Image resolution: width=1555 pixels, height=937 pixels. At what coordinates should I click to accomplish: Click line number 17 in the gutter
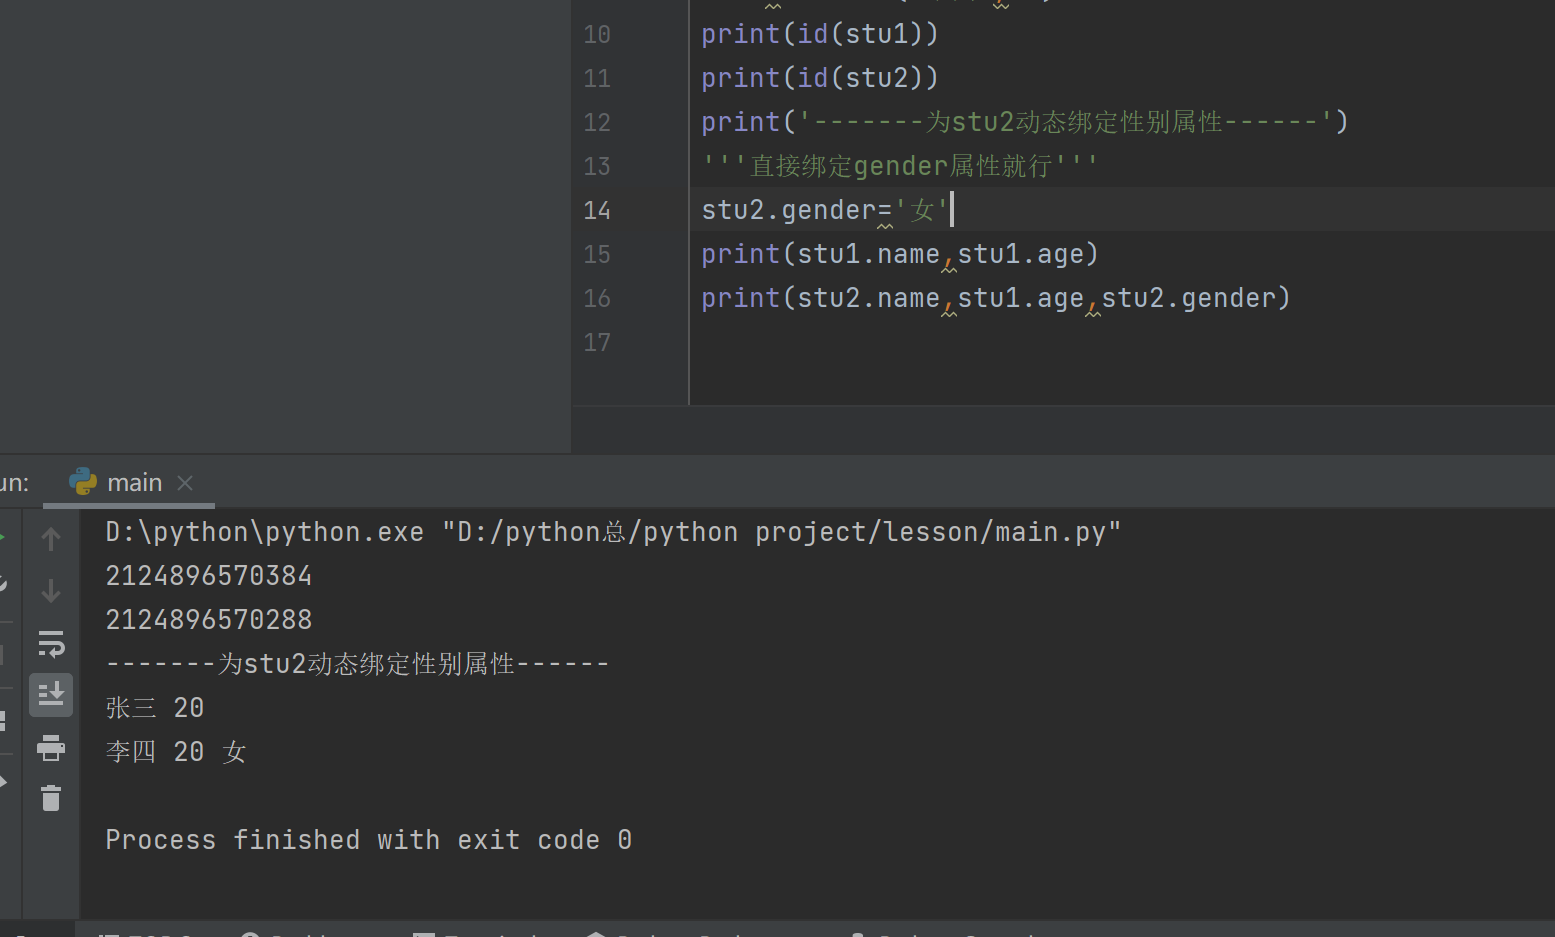[597, 342]
